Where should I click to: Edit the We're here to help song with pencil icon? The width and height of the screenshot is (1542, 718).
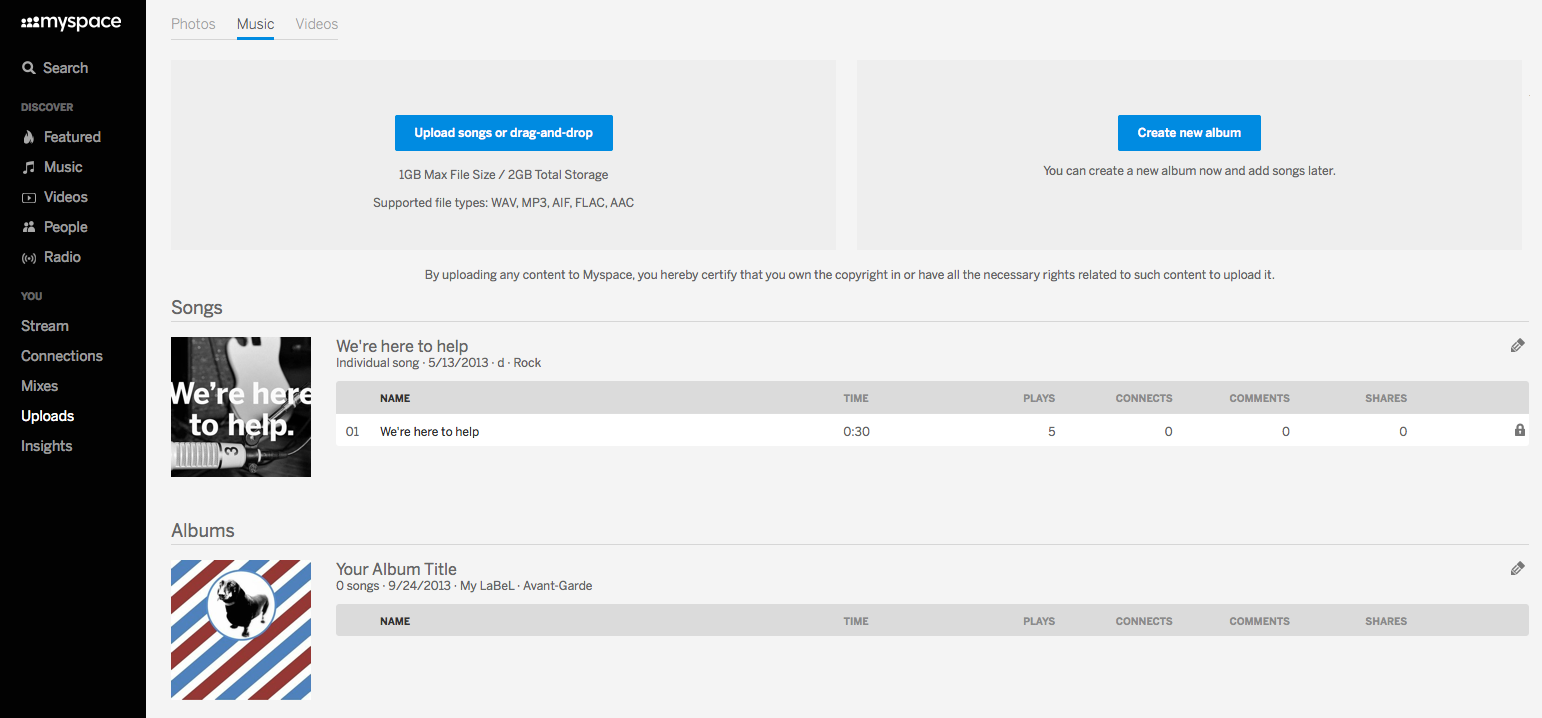click(1518, 345)
